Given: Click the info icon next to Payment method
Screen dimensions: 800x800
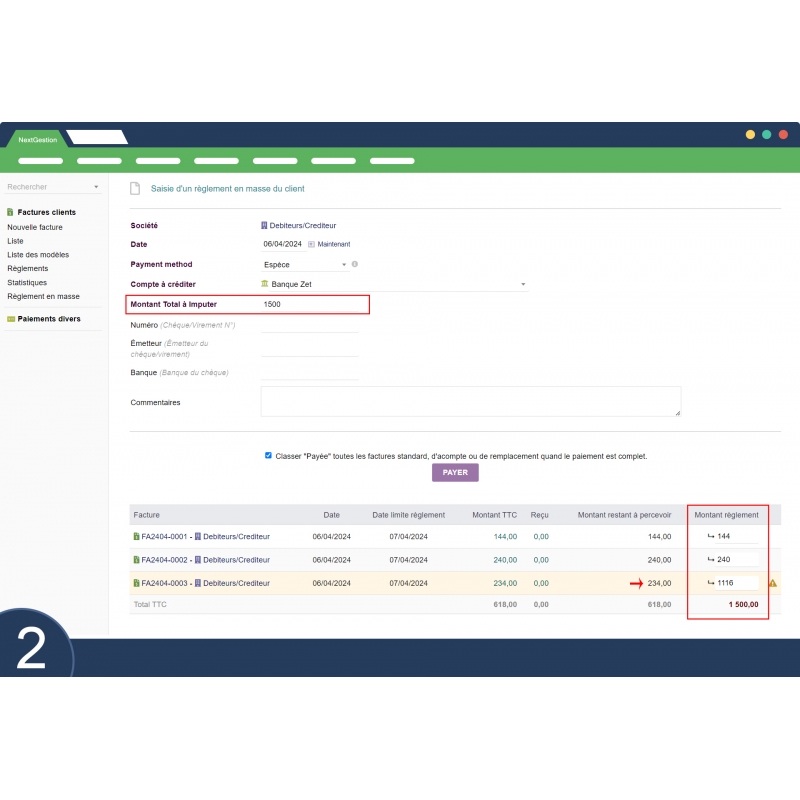Looking at the screenshot, I should click(355, 264).
